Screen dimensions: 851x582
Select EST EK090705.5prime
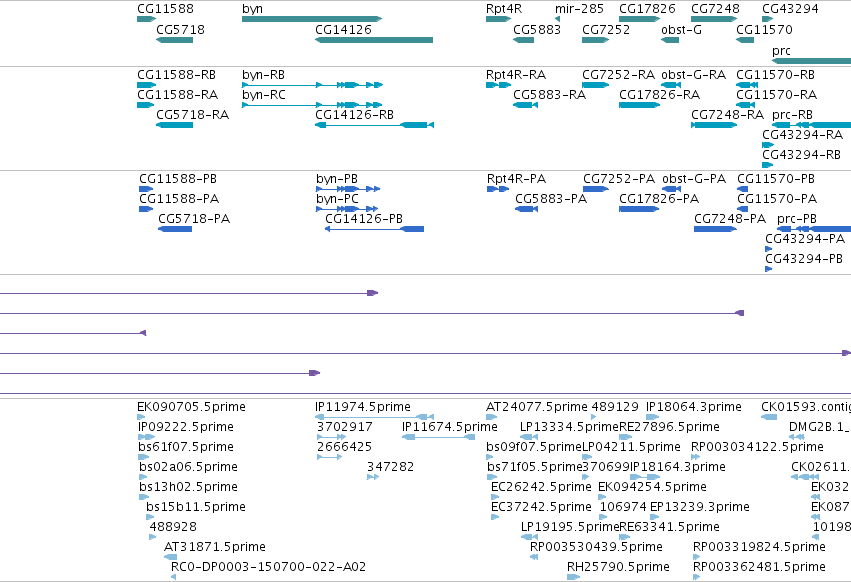(x=192, y=407)
